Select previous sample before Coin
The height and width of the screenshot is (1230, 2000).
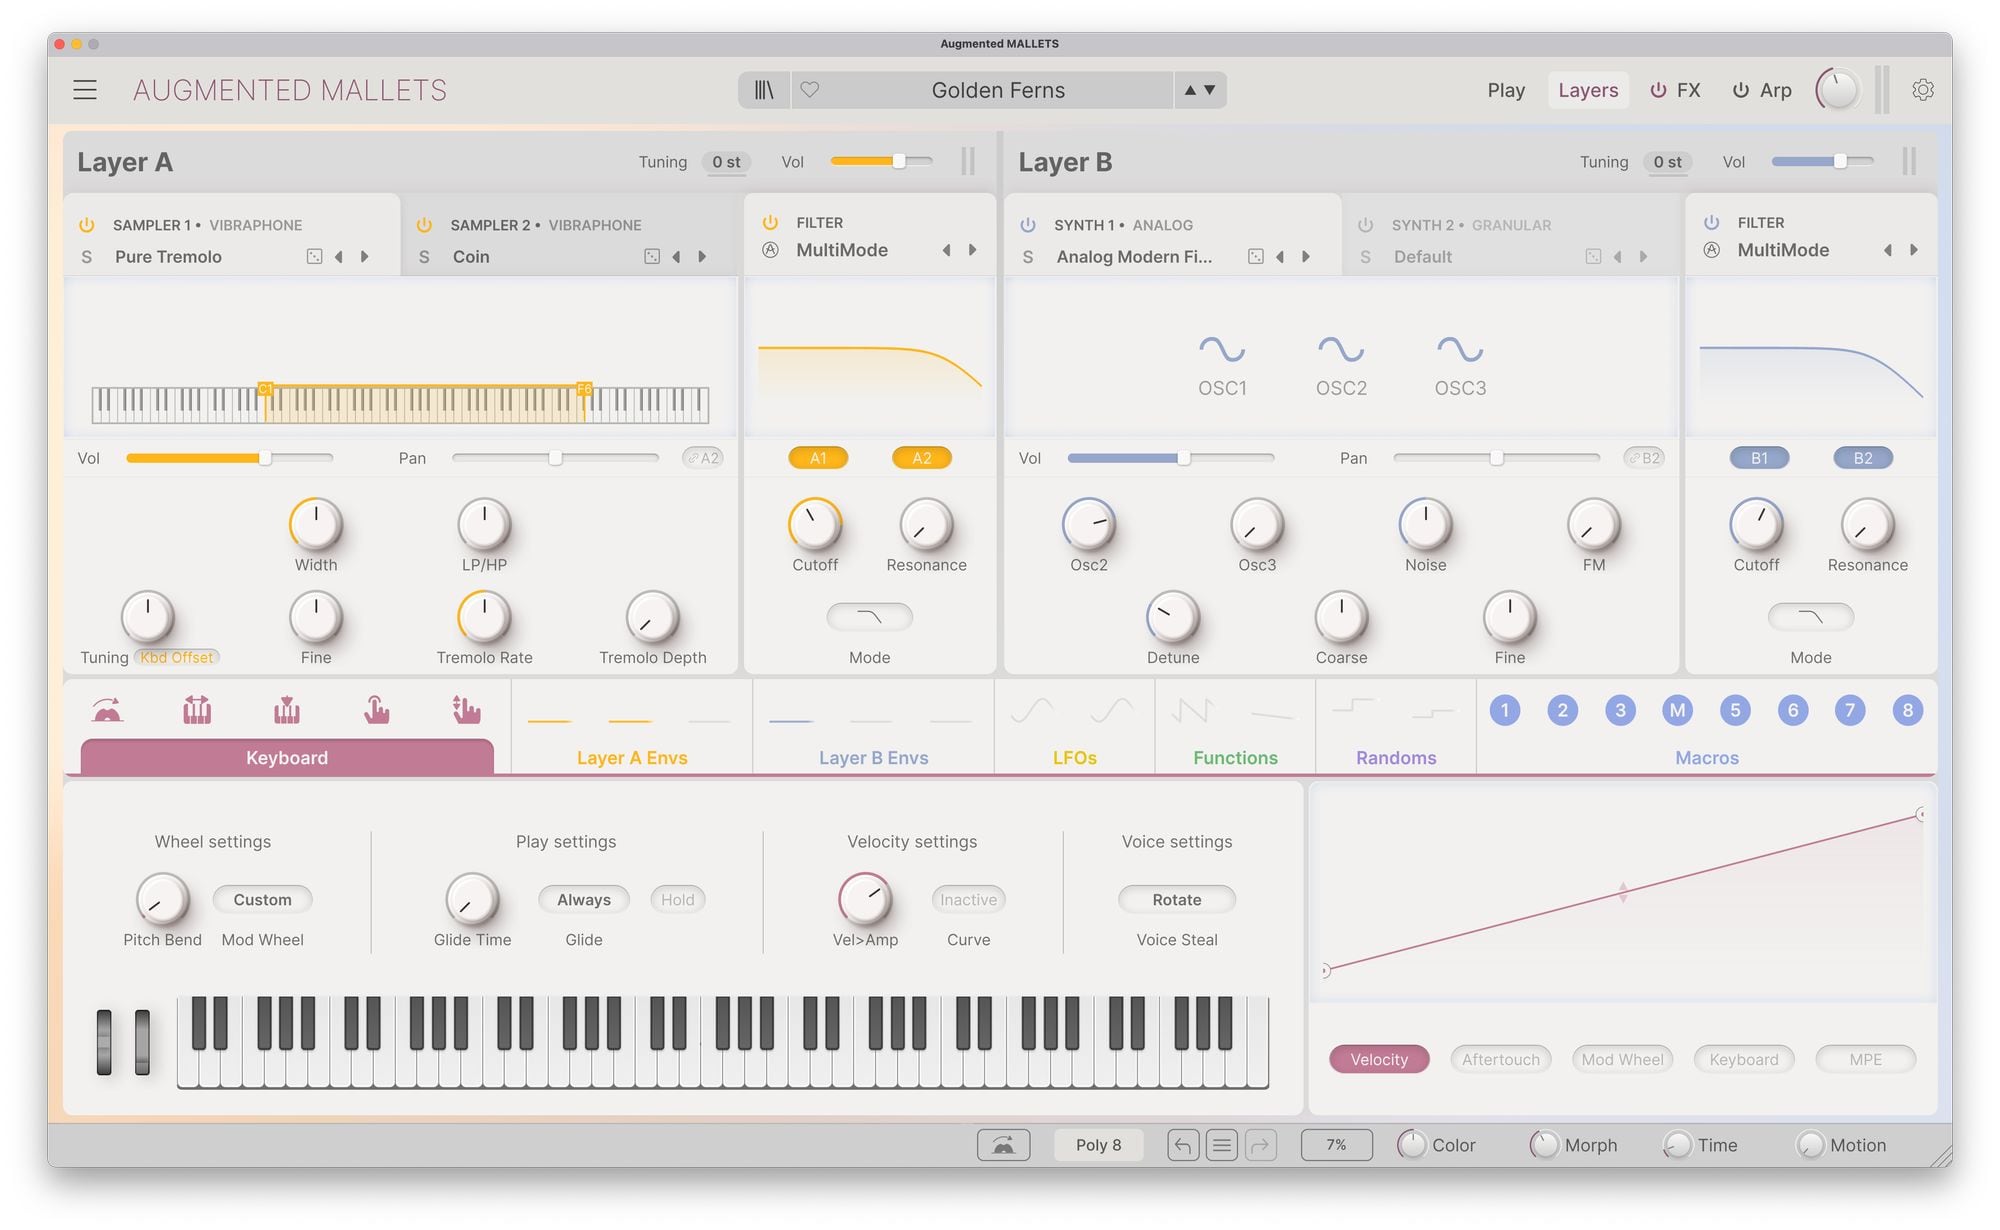click(677, 257)
